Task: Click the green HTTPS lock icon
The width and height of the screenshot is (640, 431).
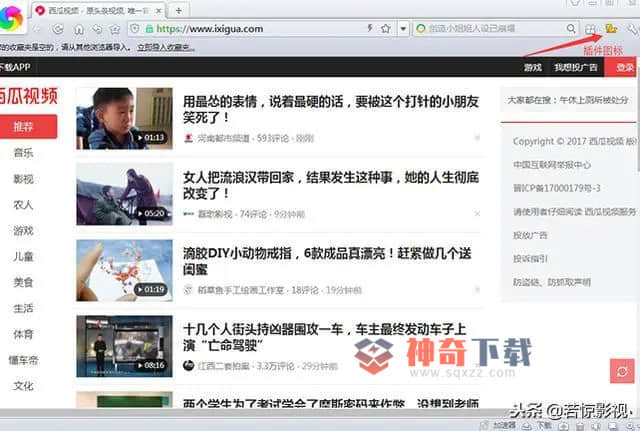Action: coord(149,29)
